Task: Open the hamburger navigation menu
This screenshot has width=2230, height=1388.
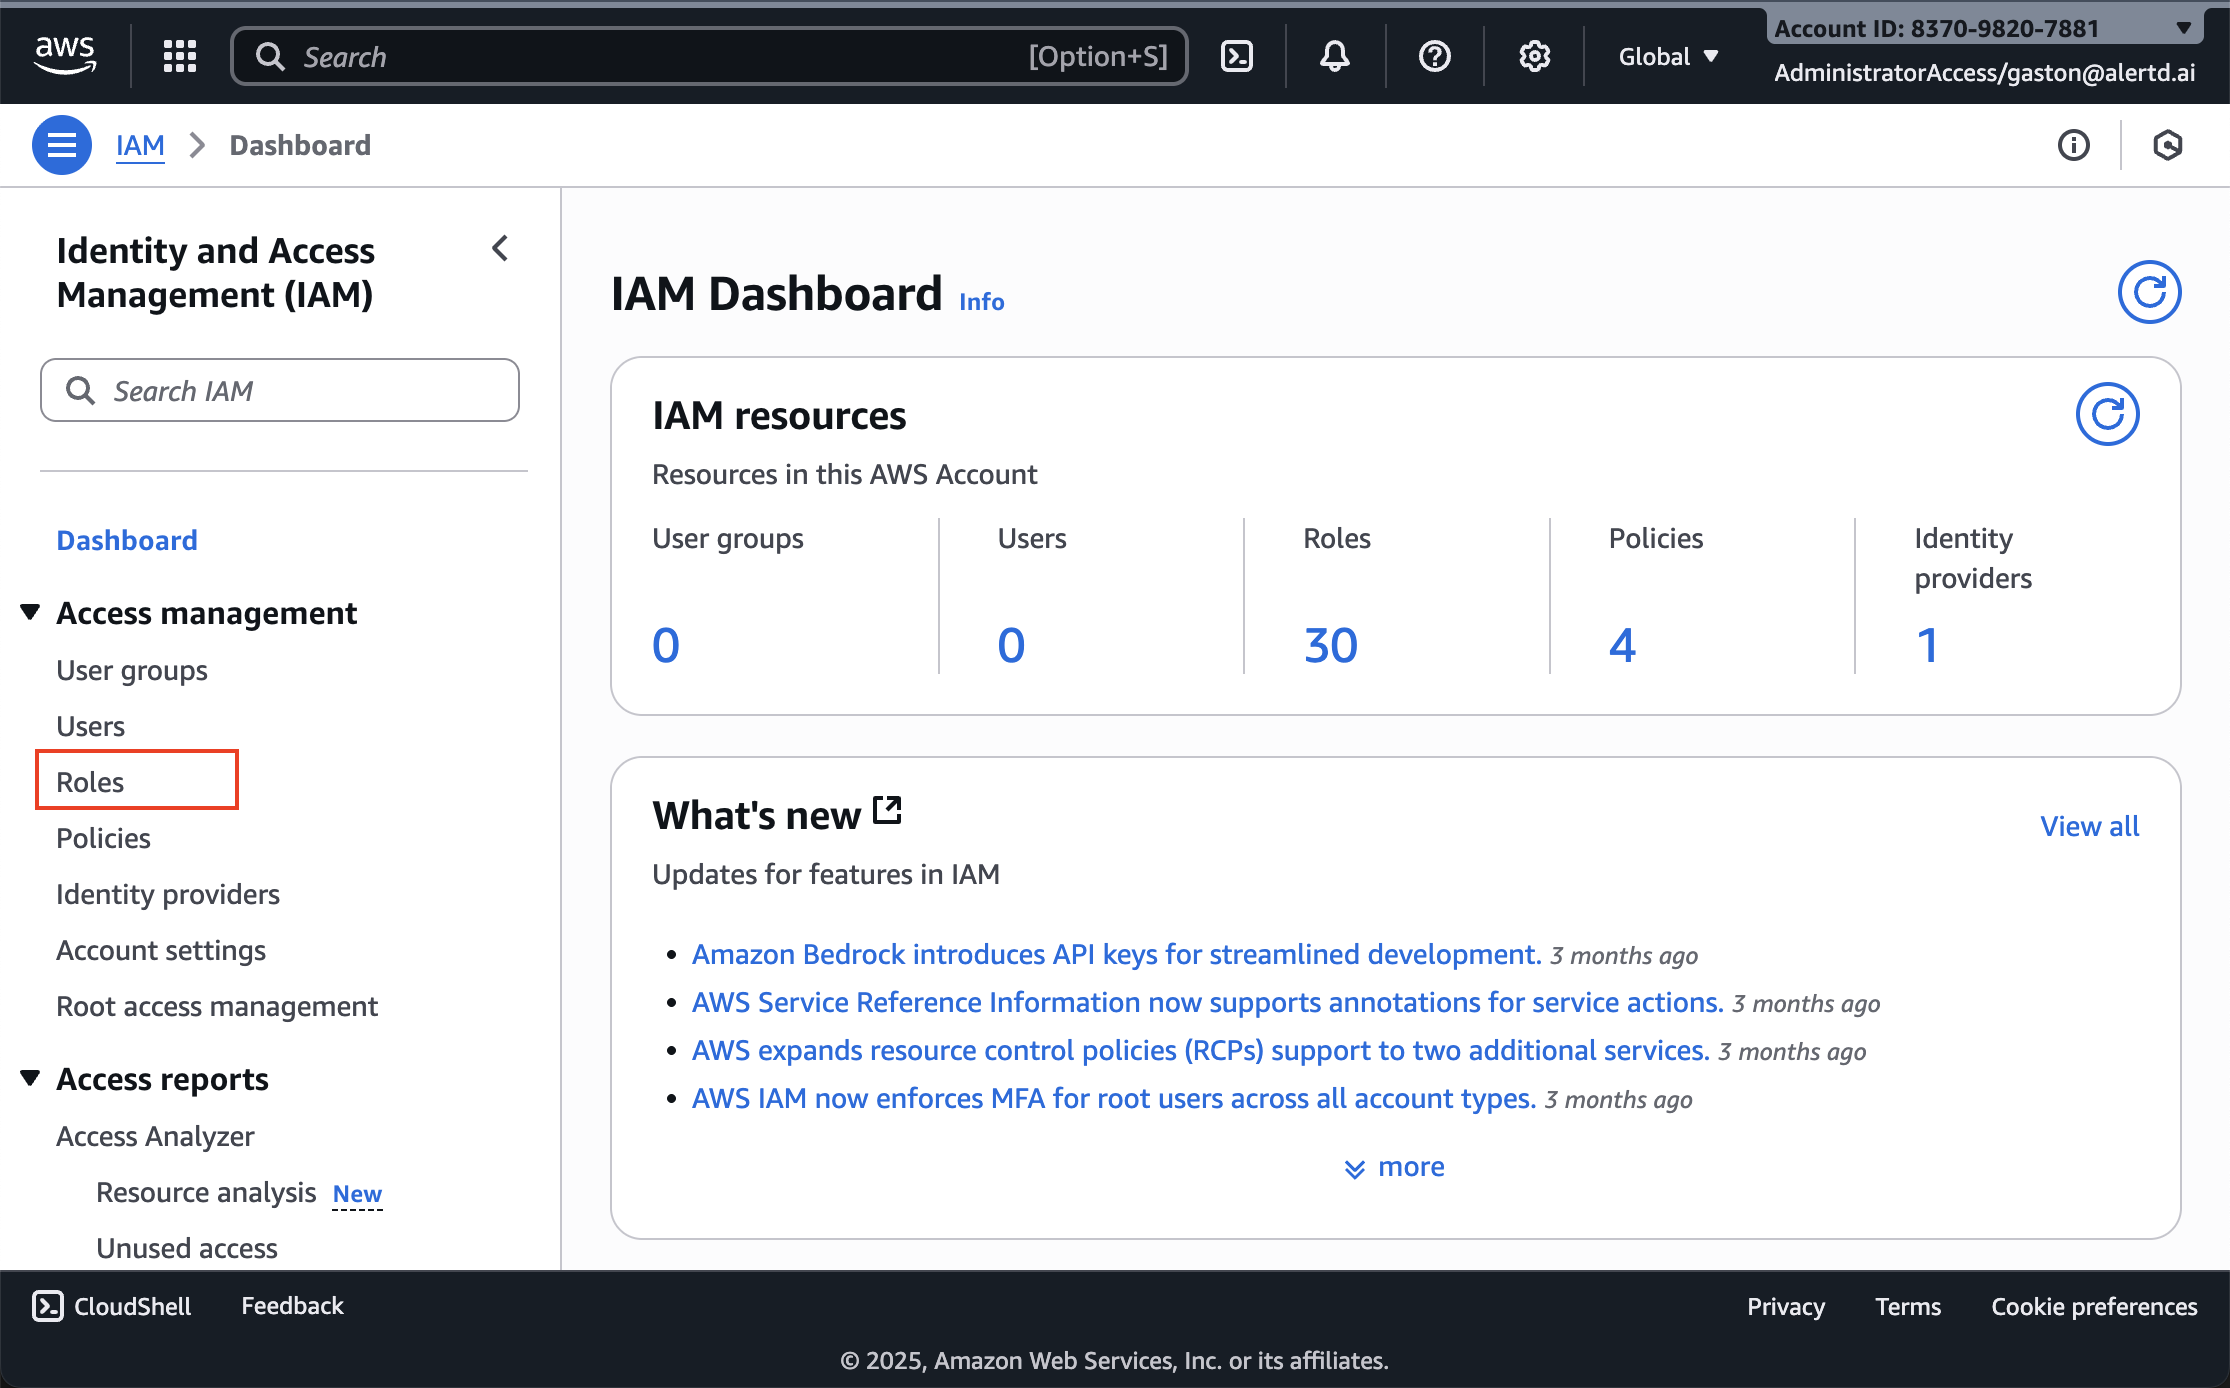Action: point(61,145)
